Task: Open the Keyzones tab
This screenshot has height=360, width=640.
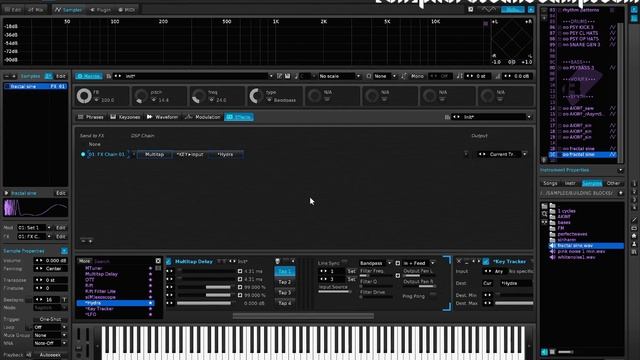Action: [x=125, y=117]
